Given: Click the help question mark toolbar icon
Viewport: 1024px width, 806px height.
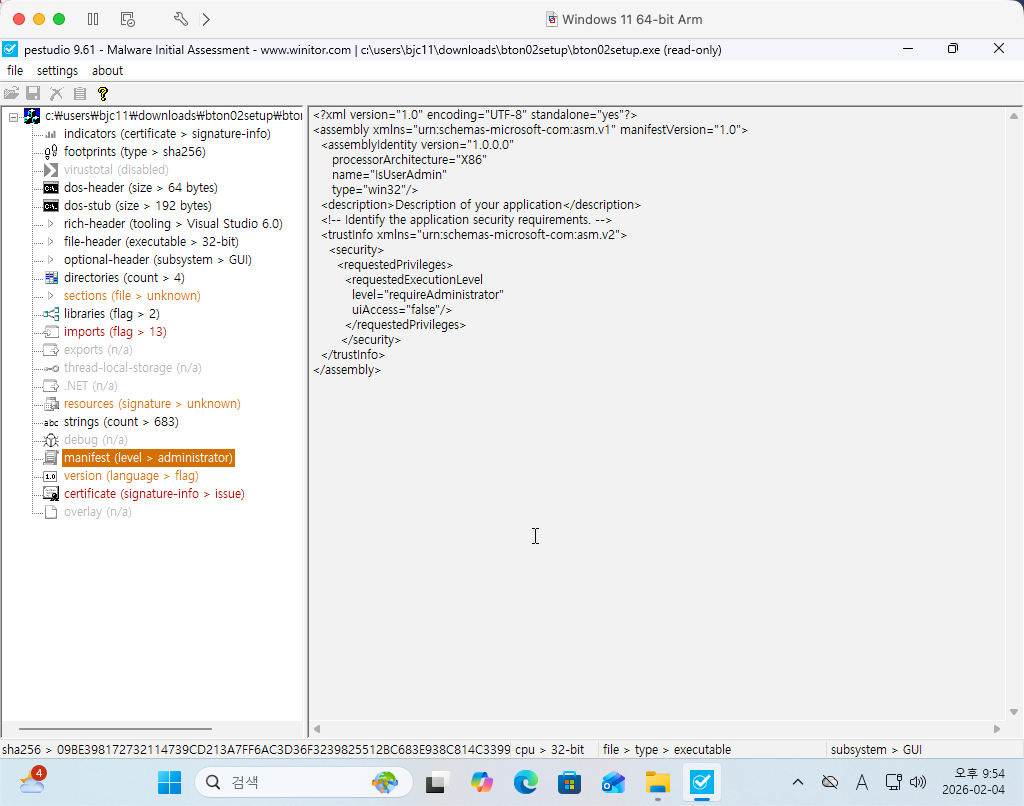Looking at the screenshot, I should pyautogui.click(x=102, y=93).
